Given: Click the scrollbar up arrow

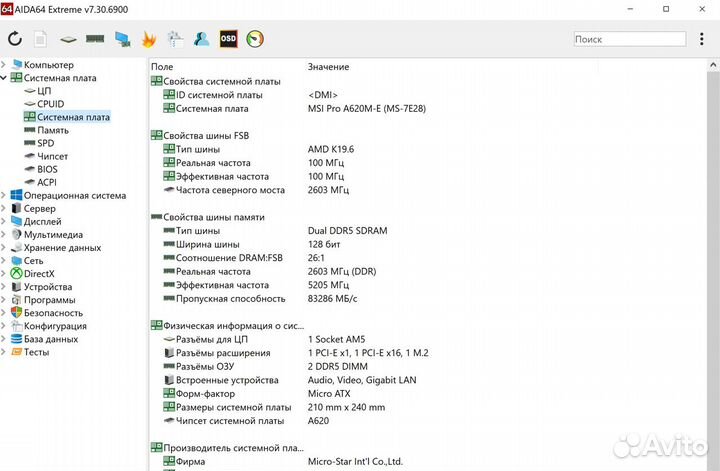Looking at the screenshot, I should 713,65.
